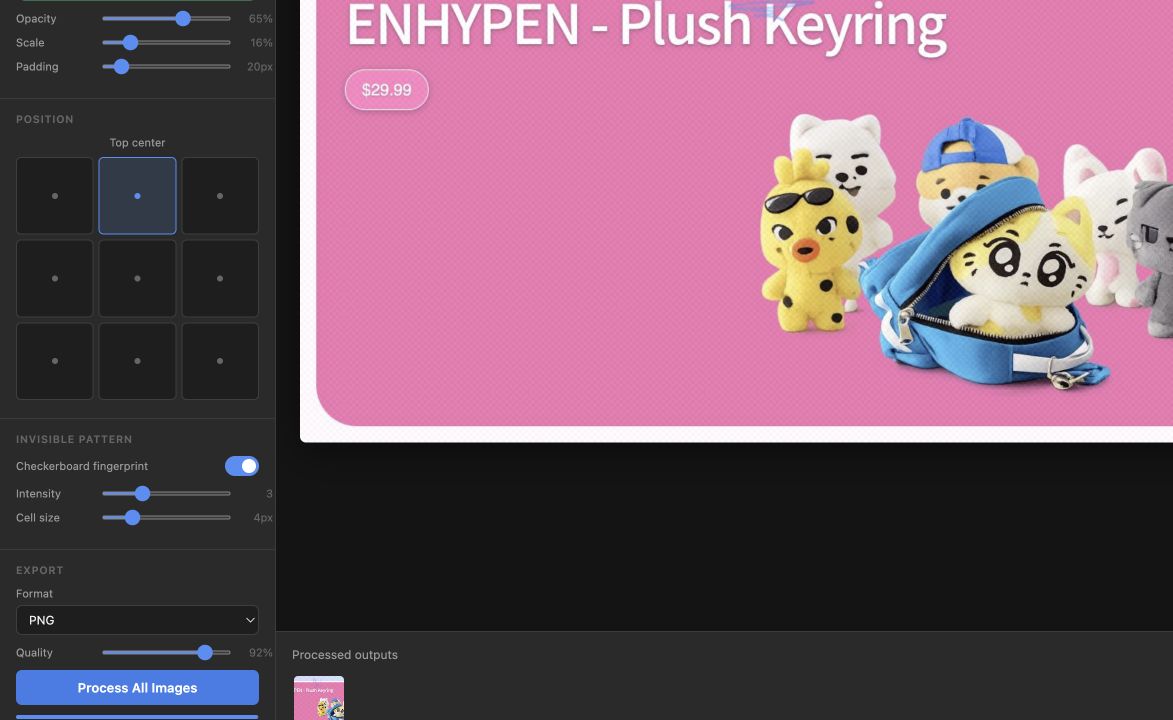This screenshot has width=1173, height=720.
Task: Adjust the Cell size slider
Action: (x=166, y=517)
